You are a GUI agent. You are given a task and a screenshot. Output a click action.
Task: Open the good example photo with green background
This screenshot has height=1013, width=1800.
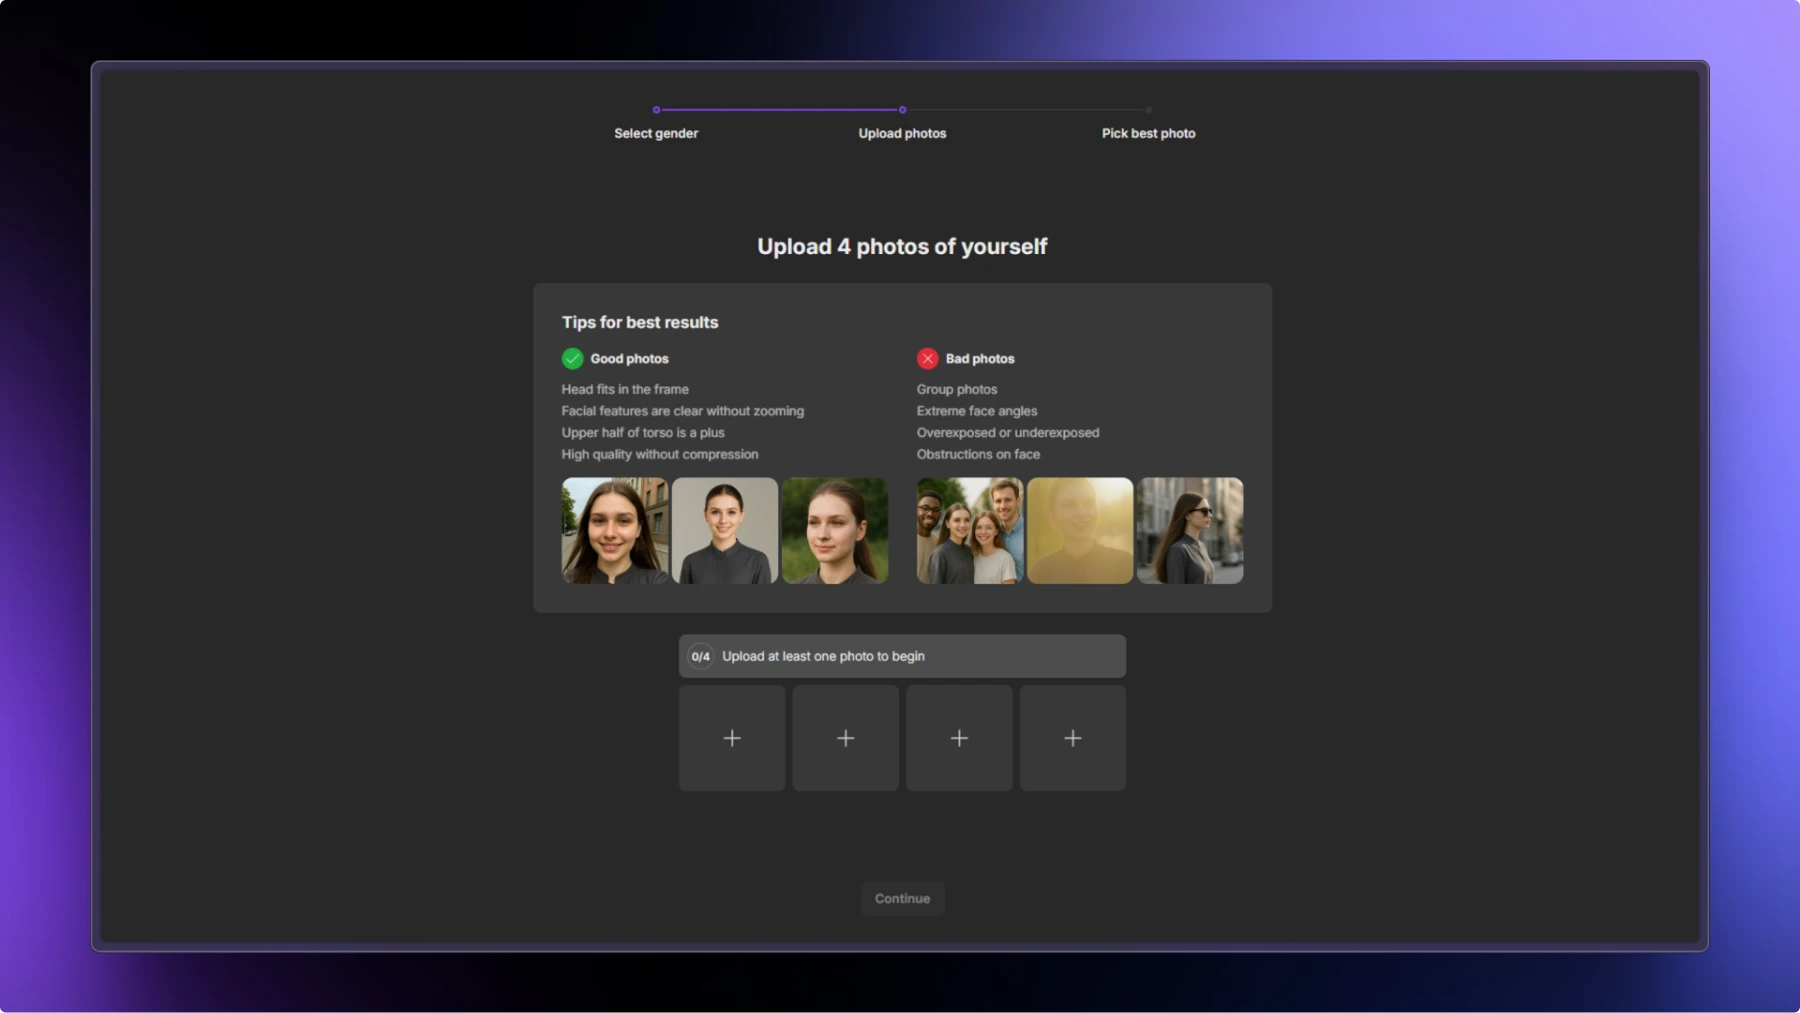point(835,531)
